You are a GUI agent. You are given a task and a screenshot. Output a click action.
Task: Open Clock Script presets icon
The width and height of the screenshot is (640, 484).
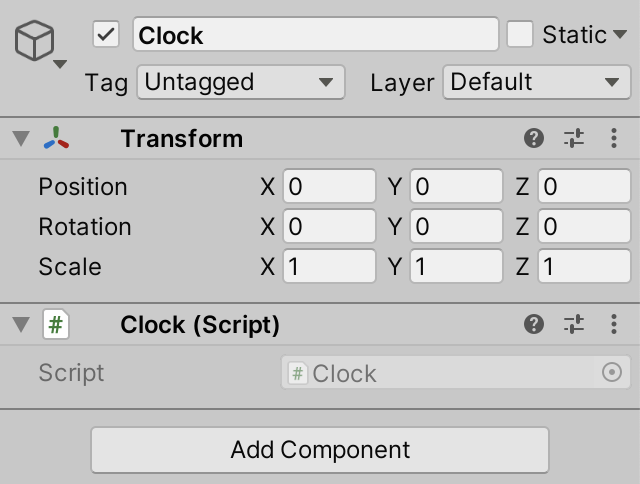pyautogui.click(x=574, y=324)
